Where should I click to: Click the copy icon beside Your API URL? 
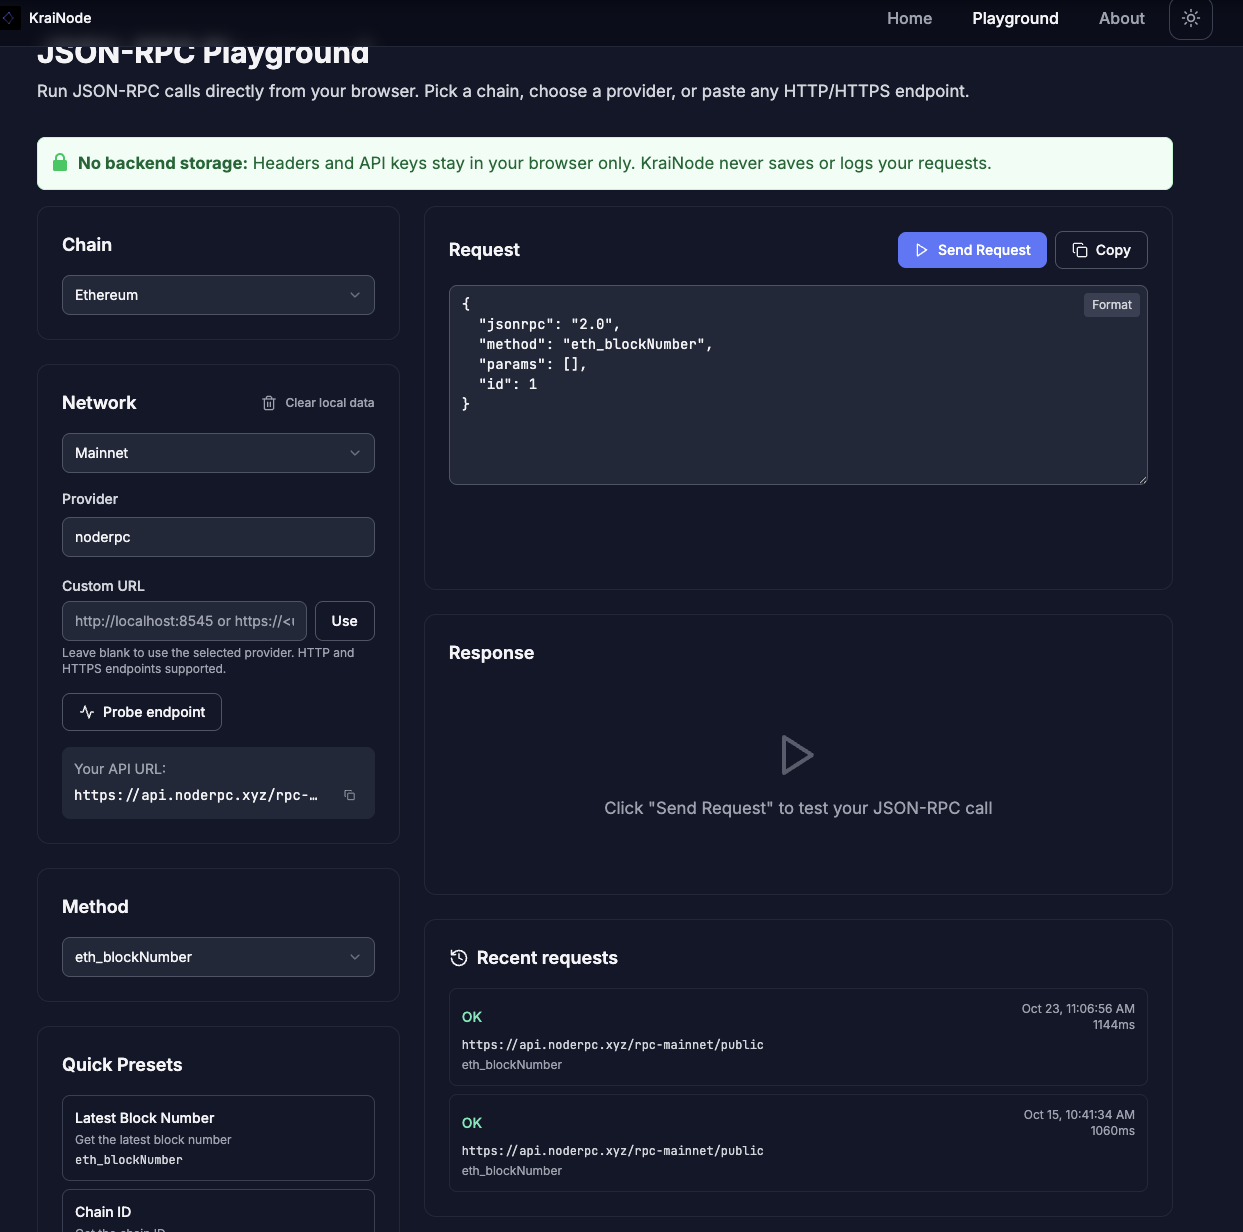click(x=349, y=795)
